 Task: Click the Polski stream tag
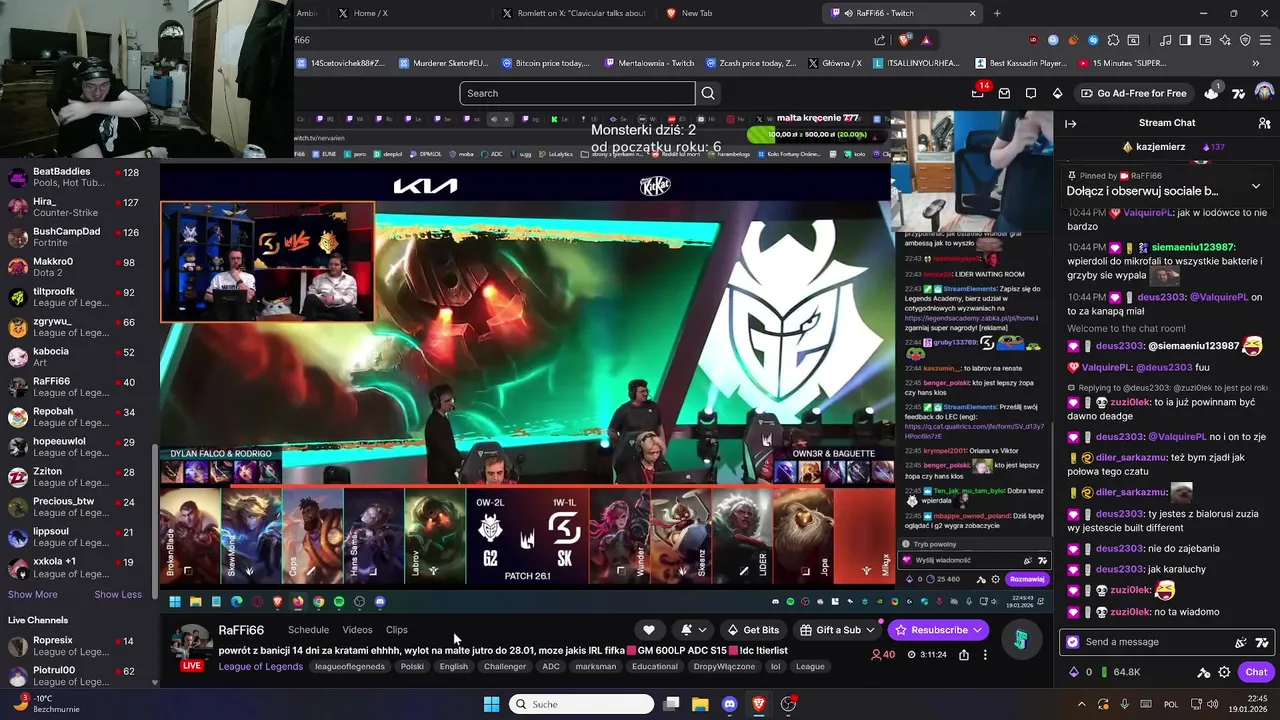[x=412, y=667]
